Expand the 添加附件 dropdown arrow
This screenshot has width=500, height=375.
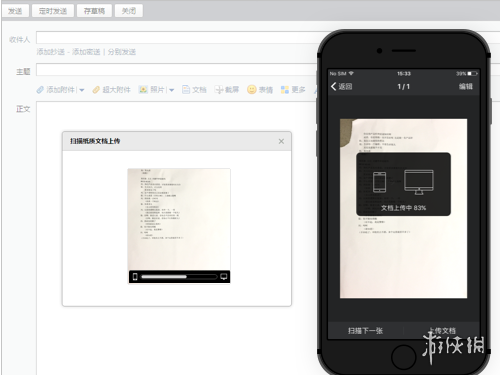coord(82,90)
